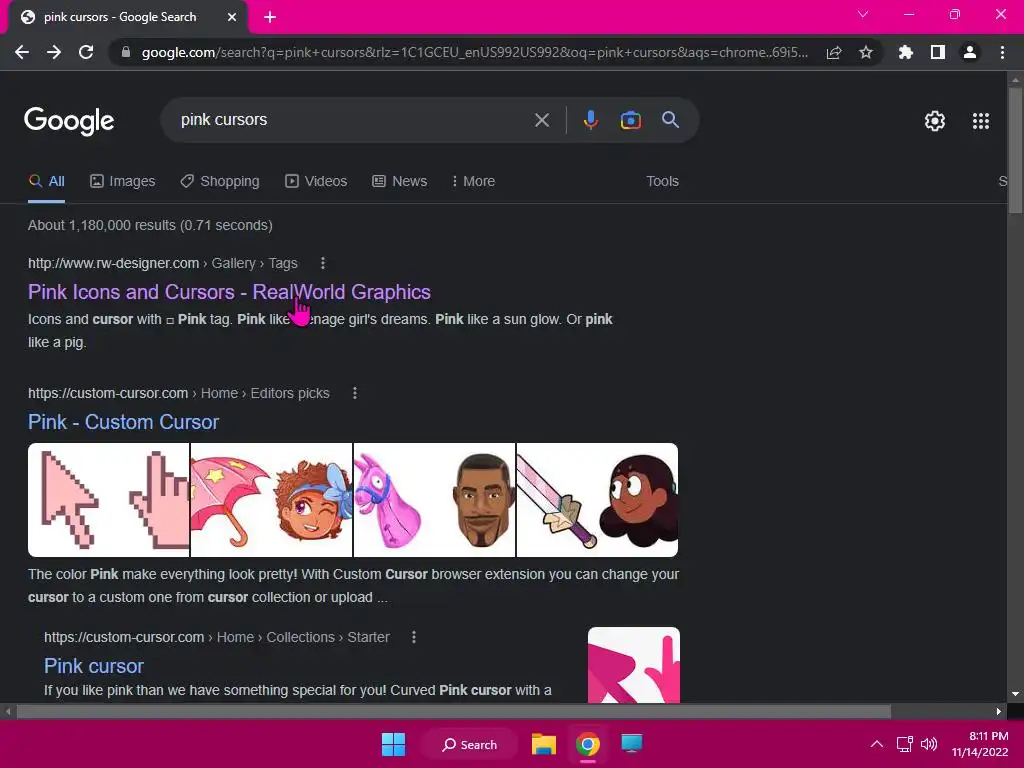Select the All results tab
Viewport: 1024px width, 768px height.
(46, 182)
